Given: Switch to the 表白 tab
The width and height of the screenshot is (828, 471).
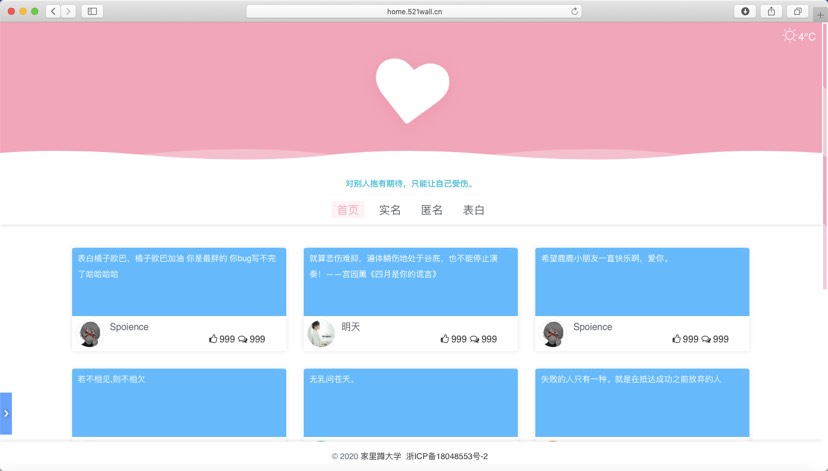Looking at the screenshot, I should coord(474,210).
